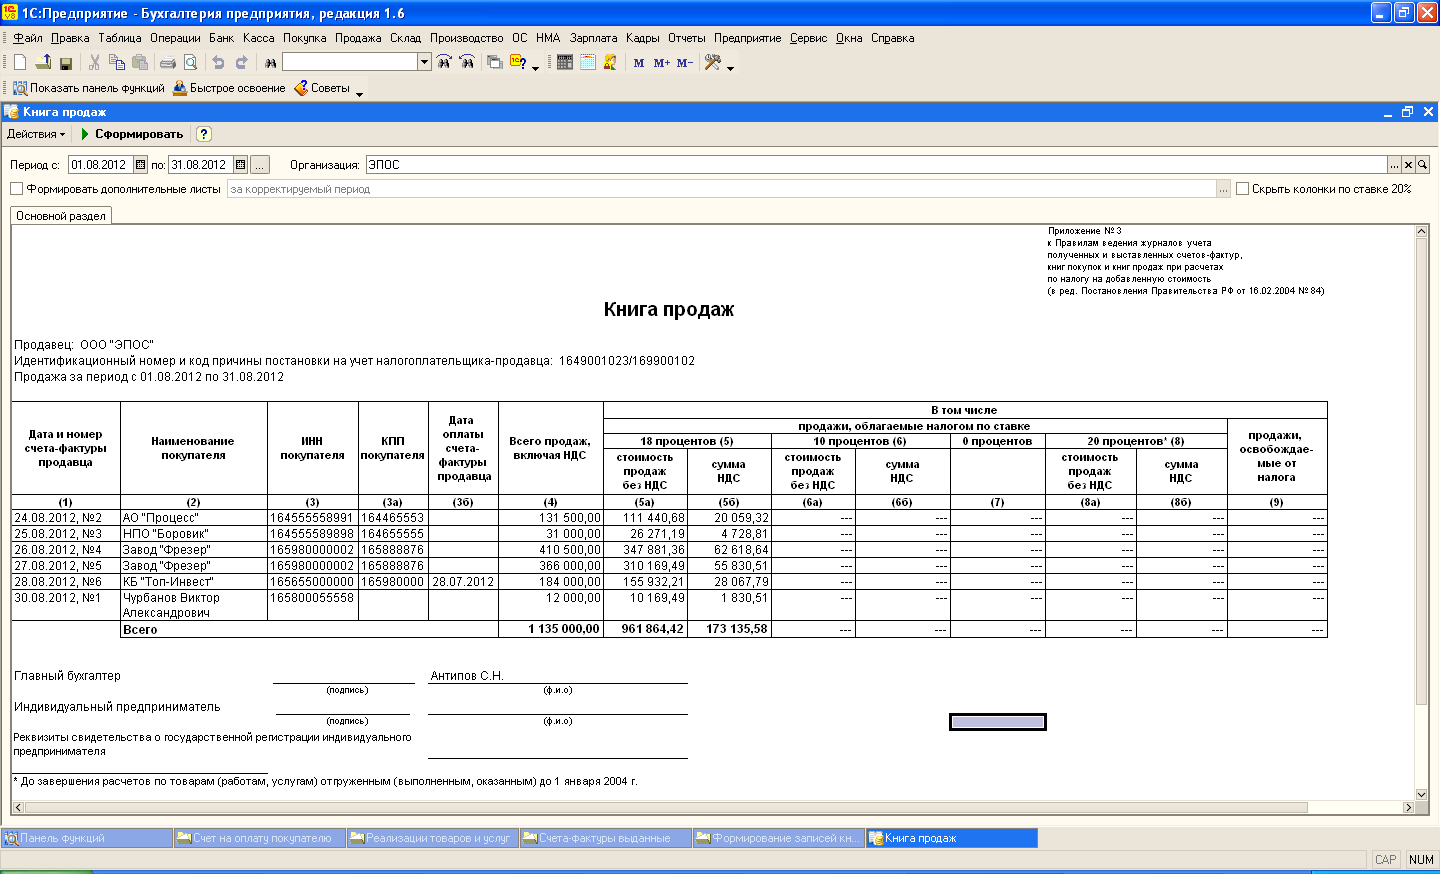Image resolution: width=1440 pixels, height=874 pixels.
Task: Click the period selection ellipsis button
Action: coord(260,165)
